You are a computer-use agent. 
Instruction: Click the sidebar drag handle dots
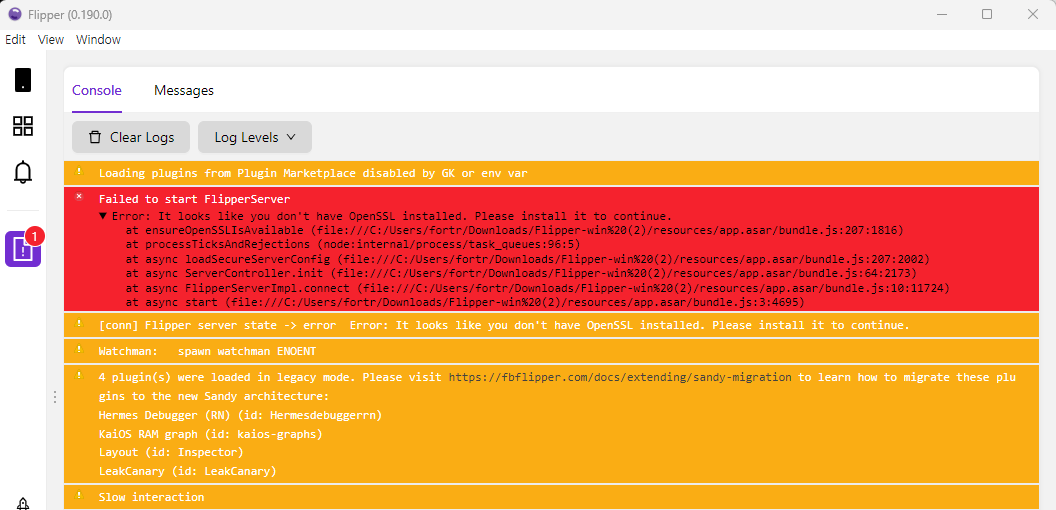coord(55,397)
